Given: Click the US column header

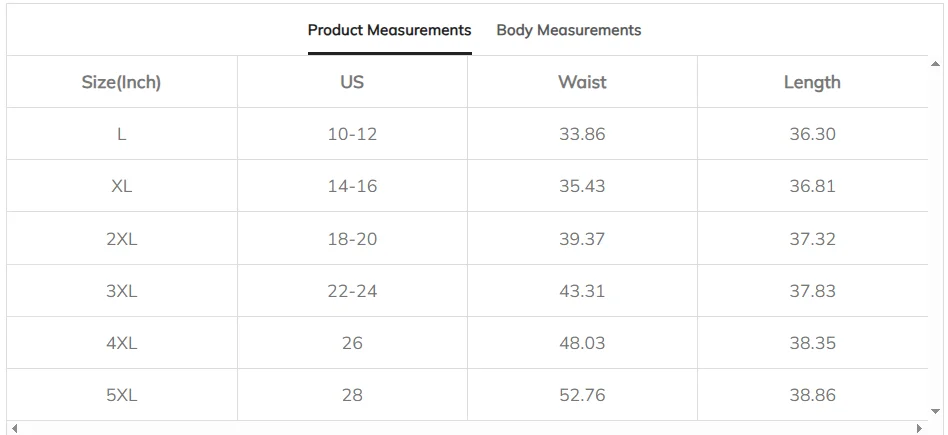Looking at the screenshot, I should (x=352, y=82).
